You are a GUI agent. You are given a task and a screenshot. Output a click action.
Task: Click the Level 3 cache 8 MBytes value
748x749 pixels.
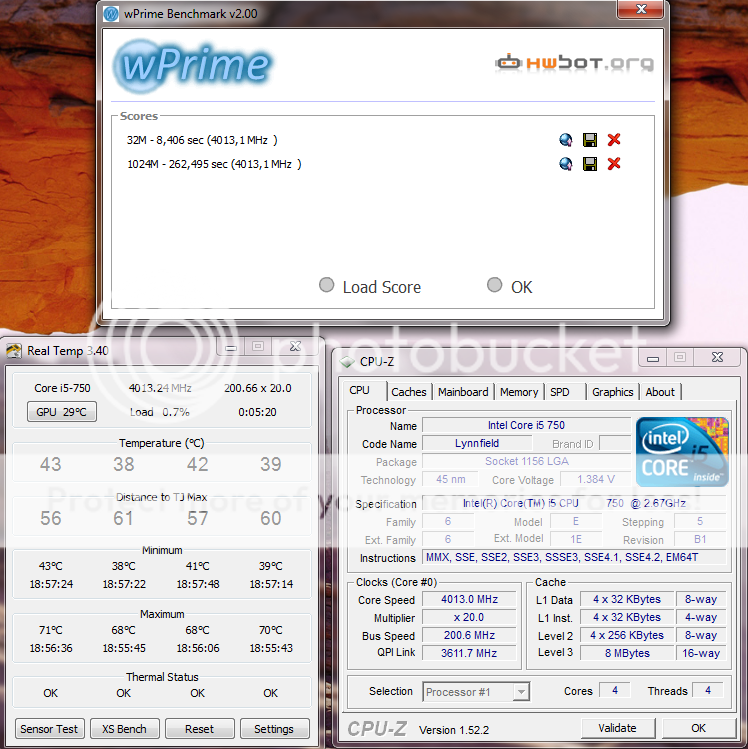[627, 653]
